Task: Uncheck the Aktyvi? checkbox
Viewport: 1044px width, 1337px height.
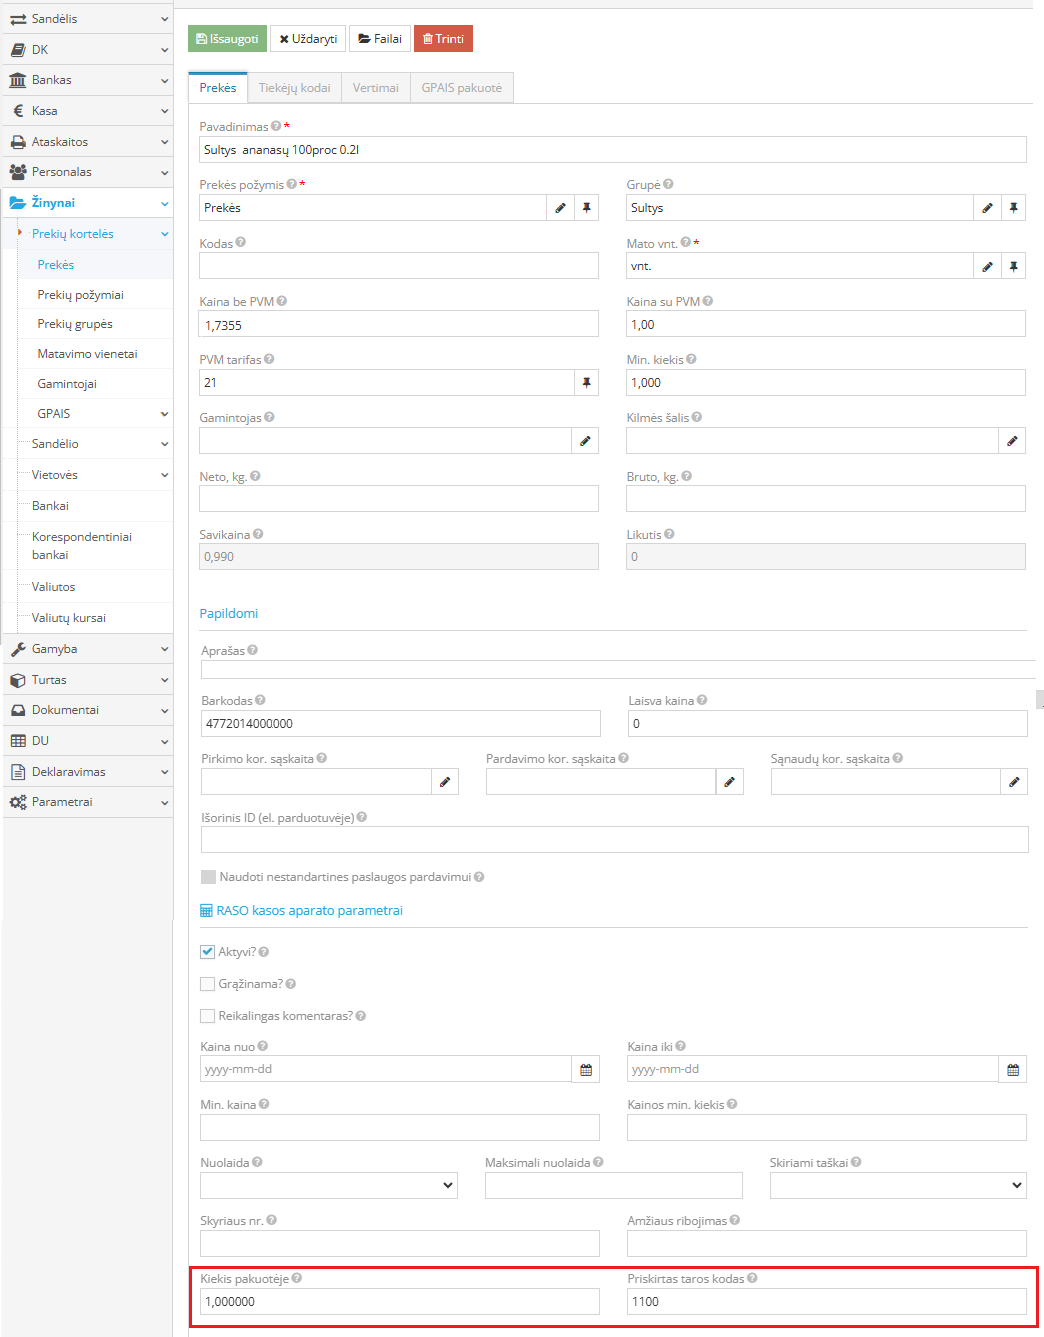Action: 208,952
